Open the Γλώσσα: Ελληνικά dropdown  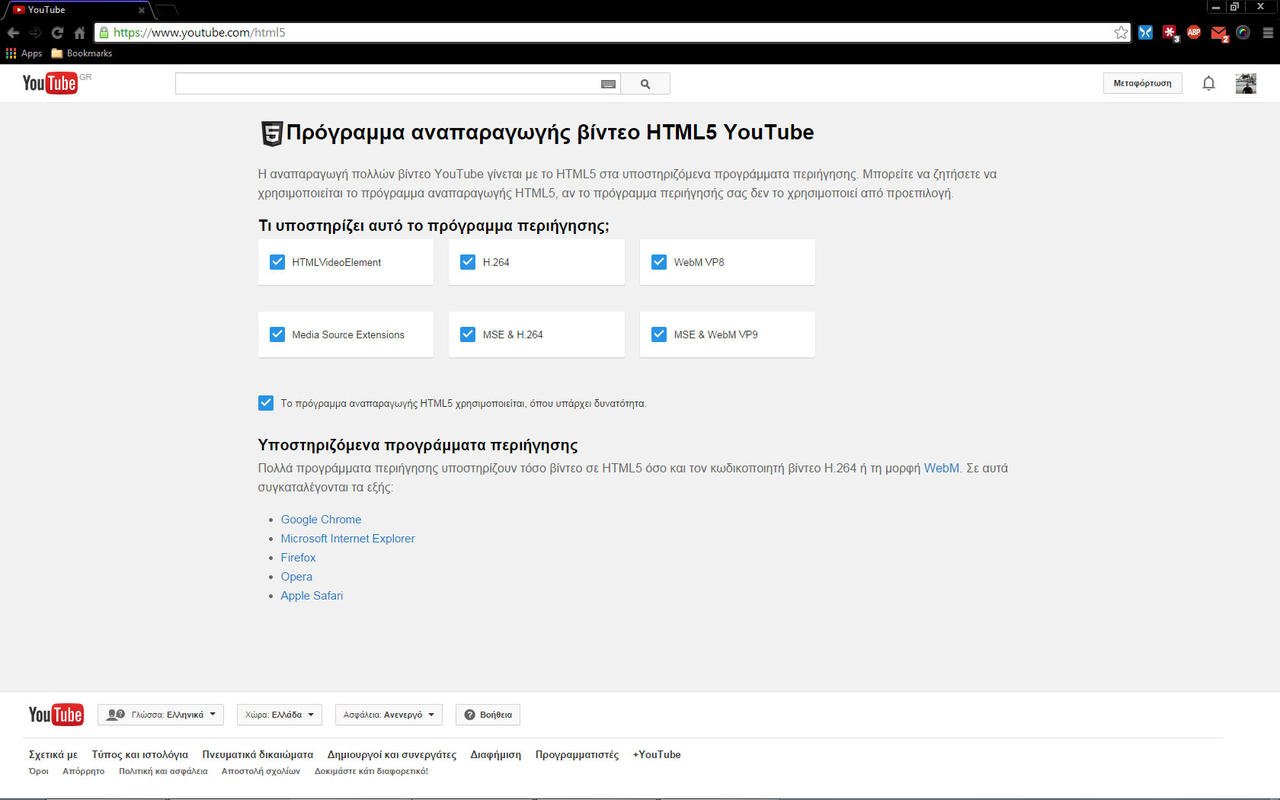click(x=161, y=715)
